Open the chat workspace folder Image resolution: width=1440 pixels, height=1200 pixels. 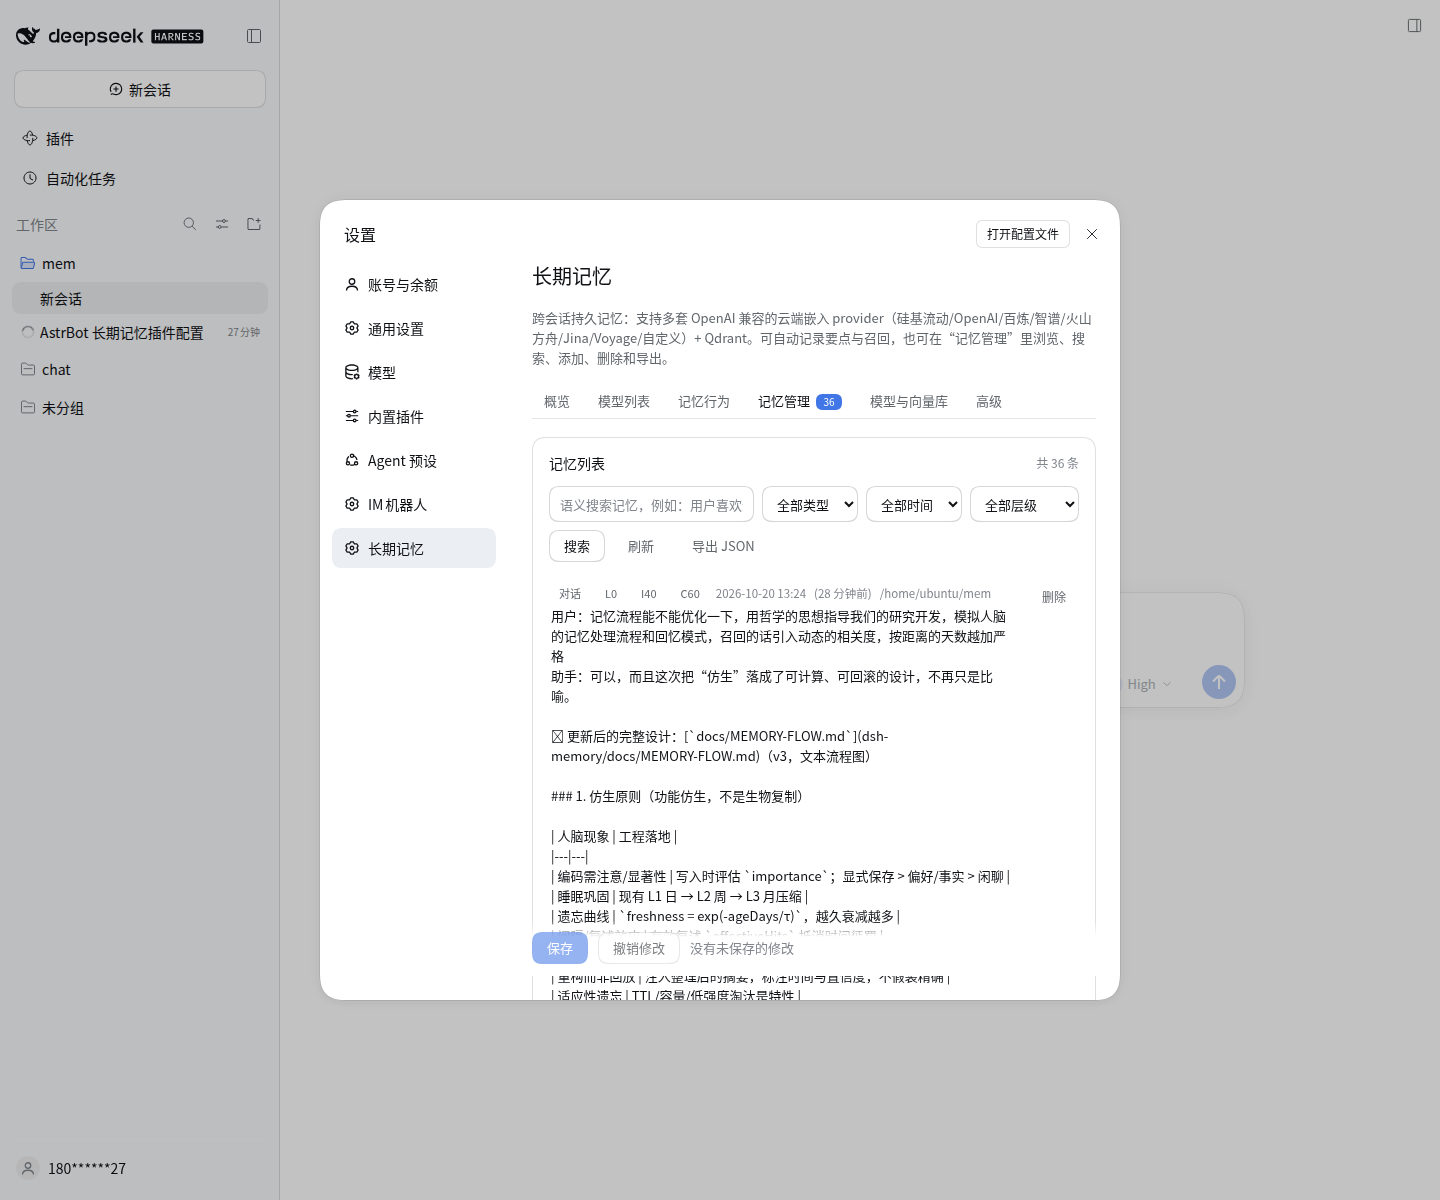point(140,370)
